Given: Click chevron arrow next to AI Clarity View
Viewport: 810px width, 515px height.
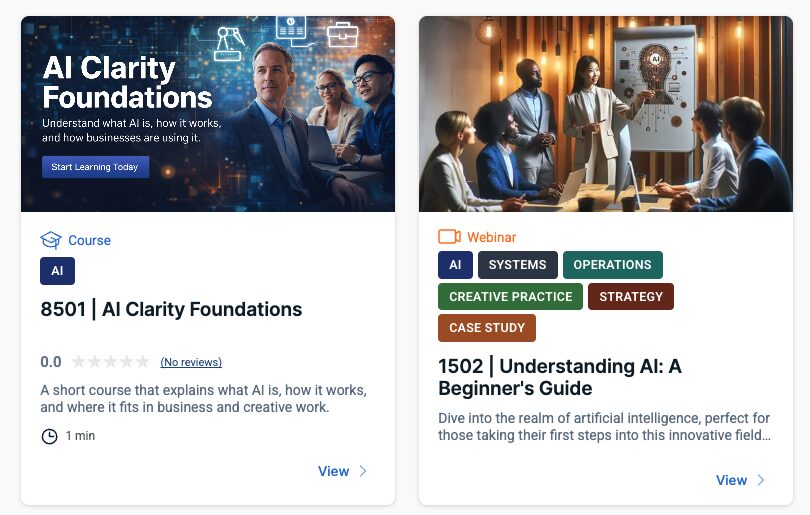Looking at the screenshot, I should (x=363, y=471).
